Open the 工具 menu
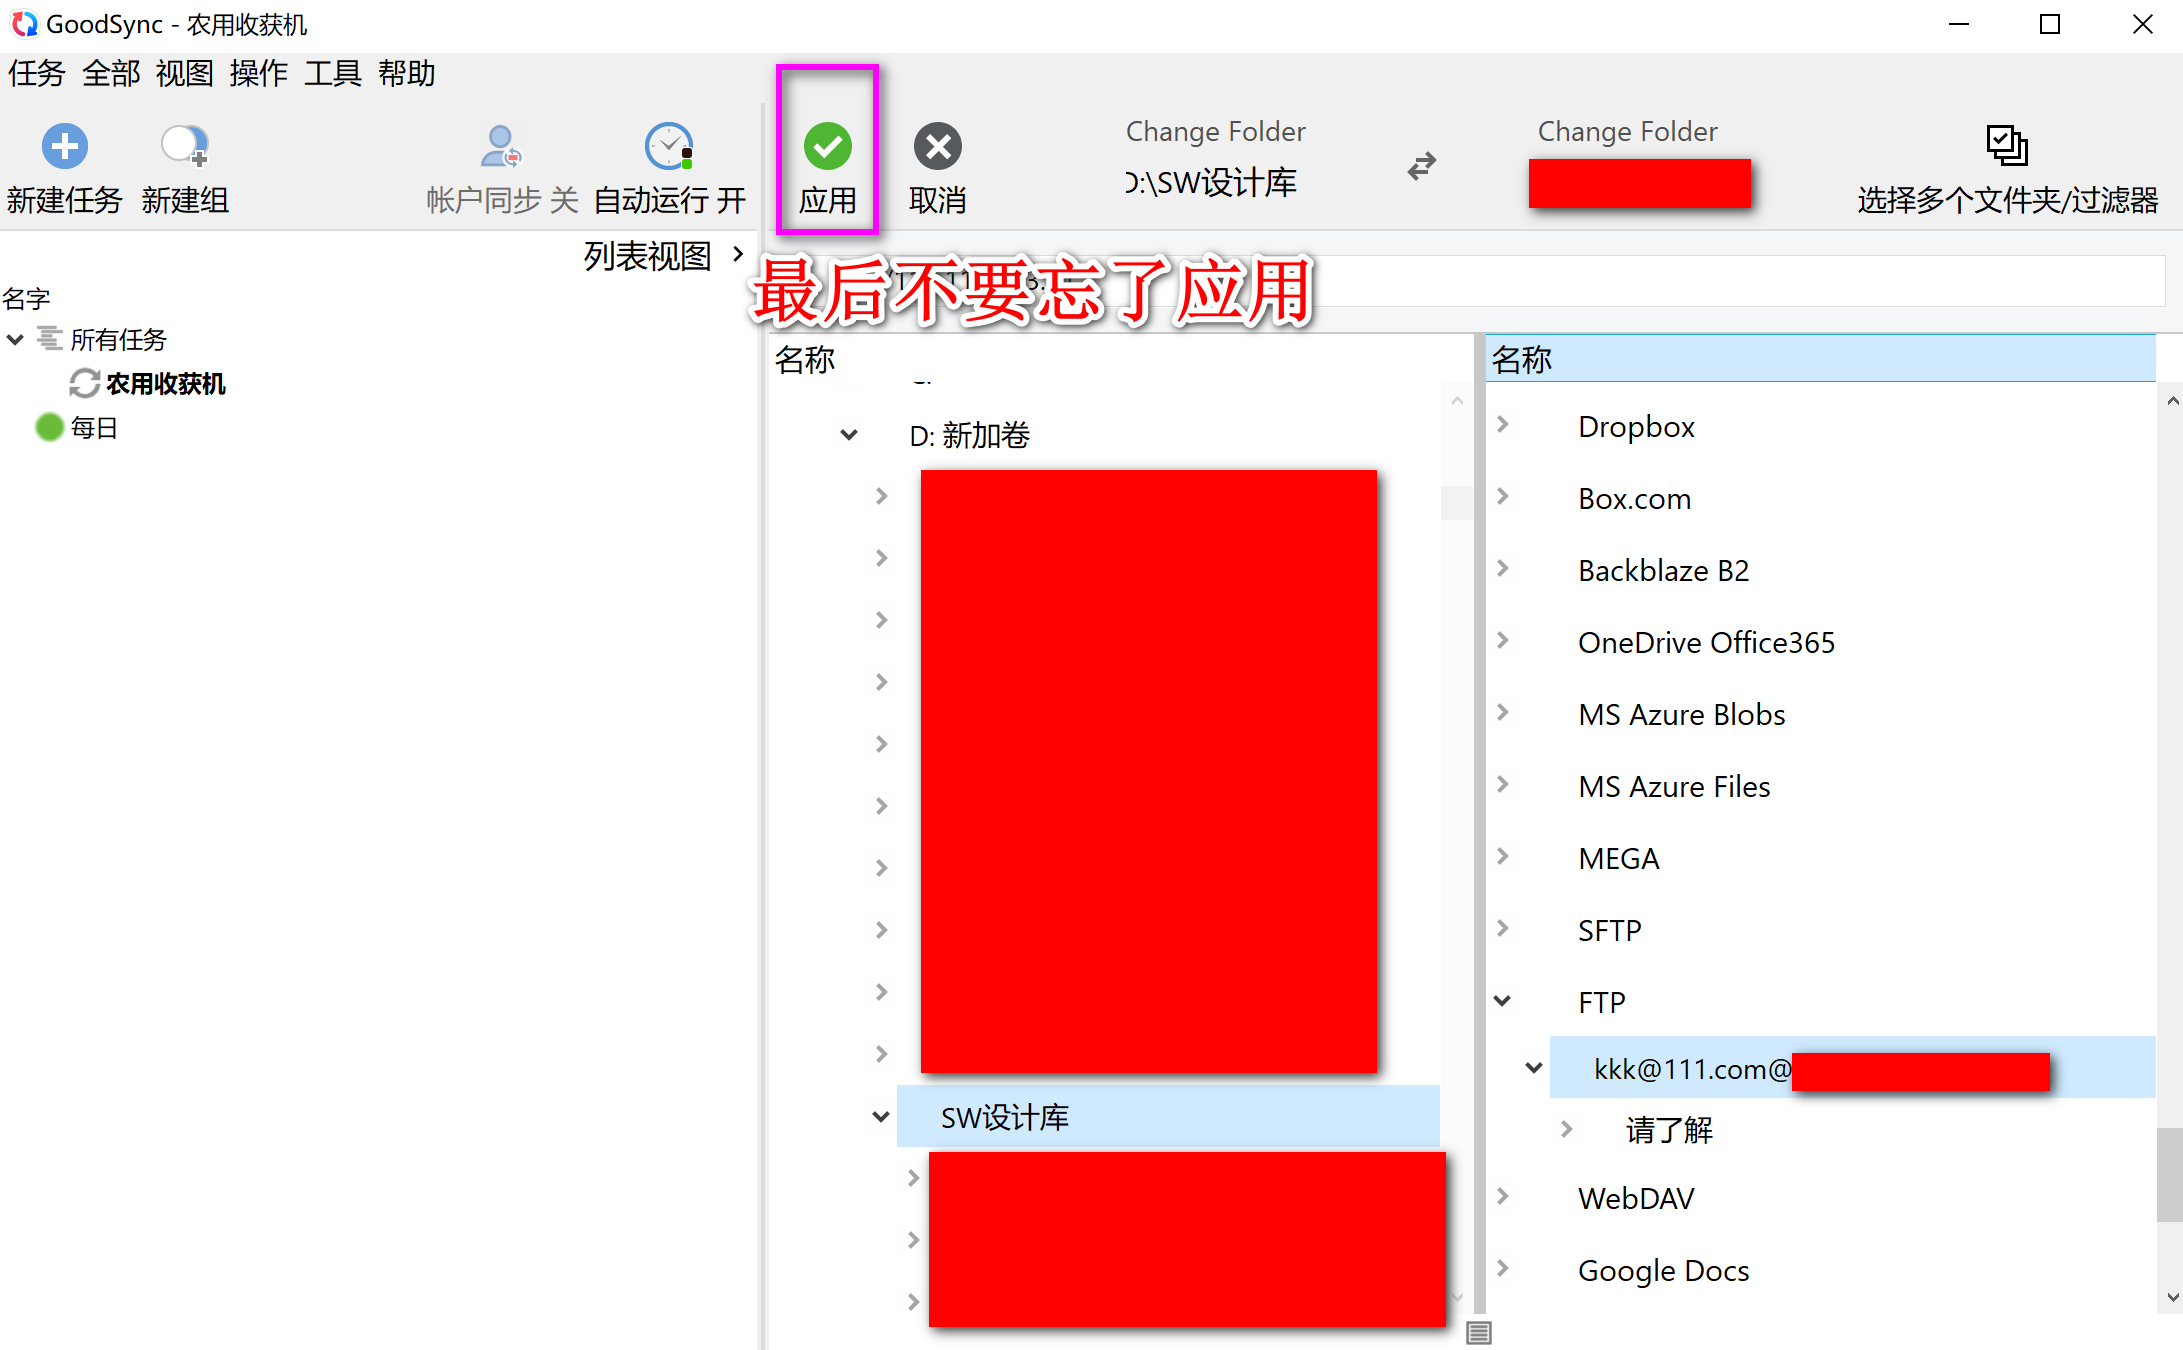The width and height of the screenshot is (2183, 1350). coord(333,74)
